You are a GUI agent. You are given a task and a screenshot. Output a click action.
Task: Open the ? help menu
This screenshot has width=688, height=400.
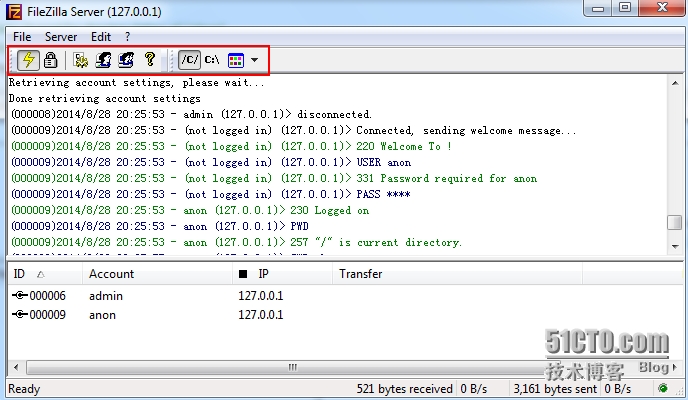point(127,37)
